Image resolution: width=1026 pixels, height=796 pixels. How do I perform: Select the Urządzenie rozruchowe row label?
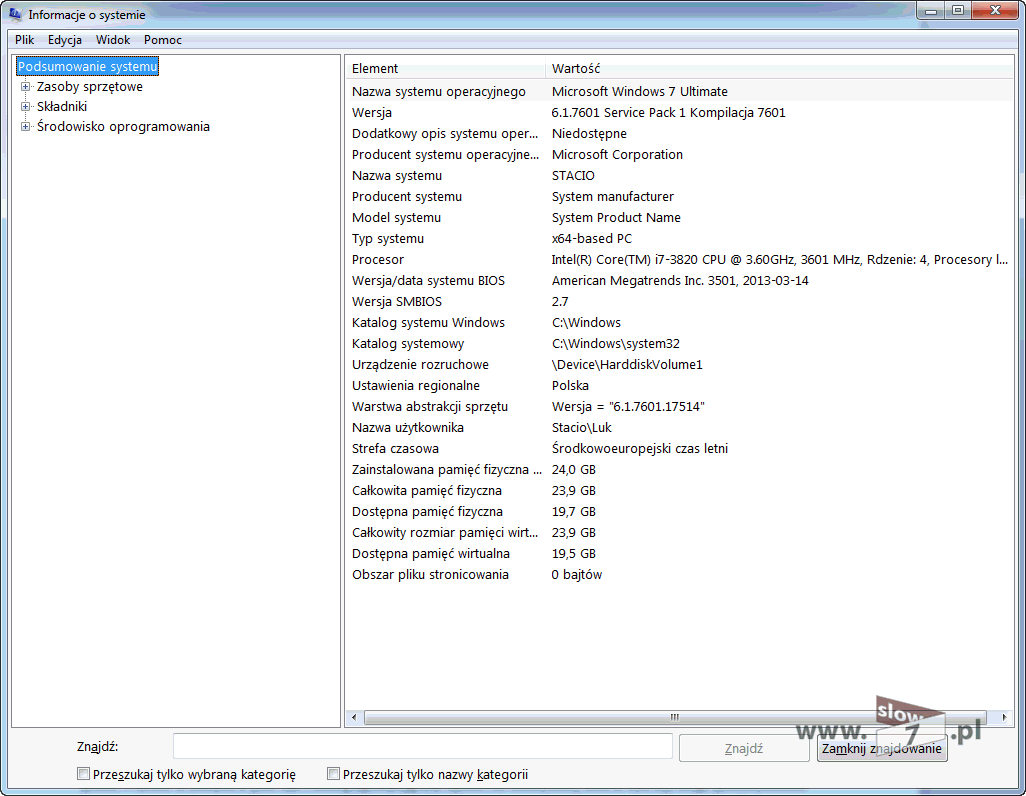pyautogui.click(x=420, y=364)
